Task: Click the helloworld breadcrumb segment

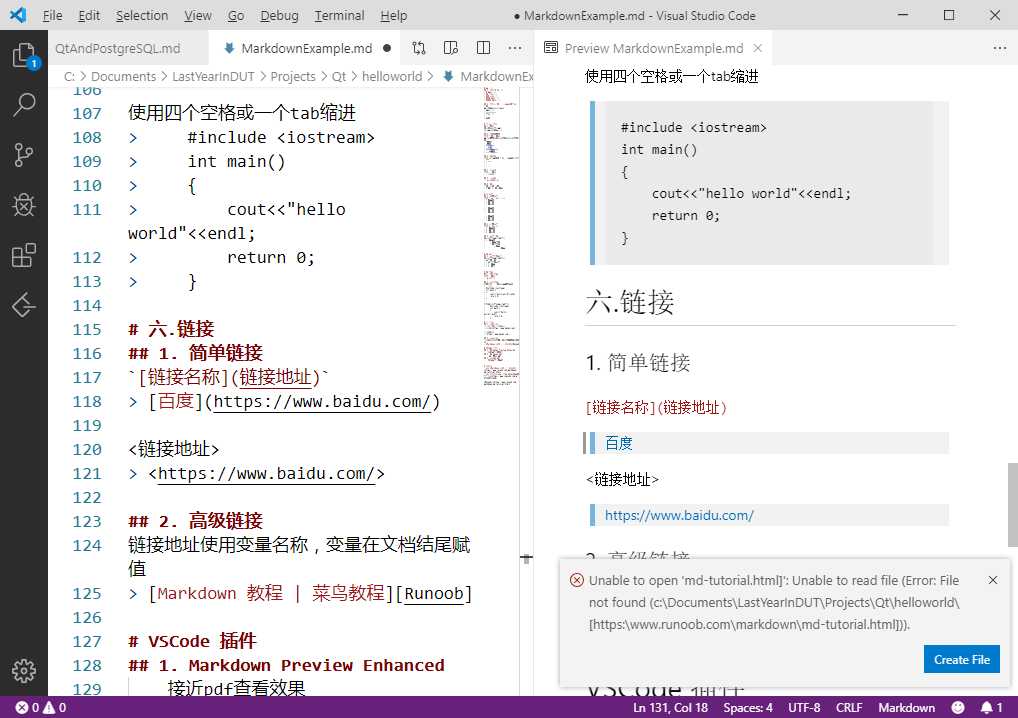Action: click(392, 77)
